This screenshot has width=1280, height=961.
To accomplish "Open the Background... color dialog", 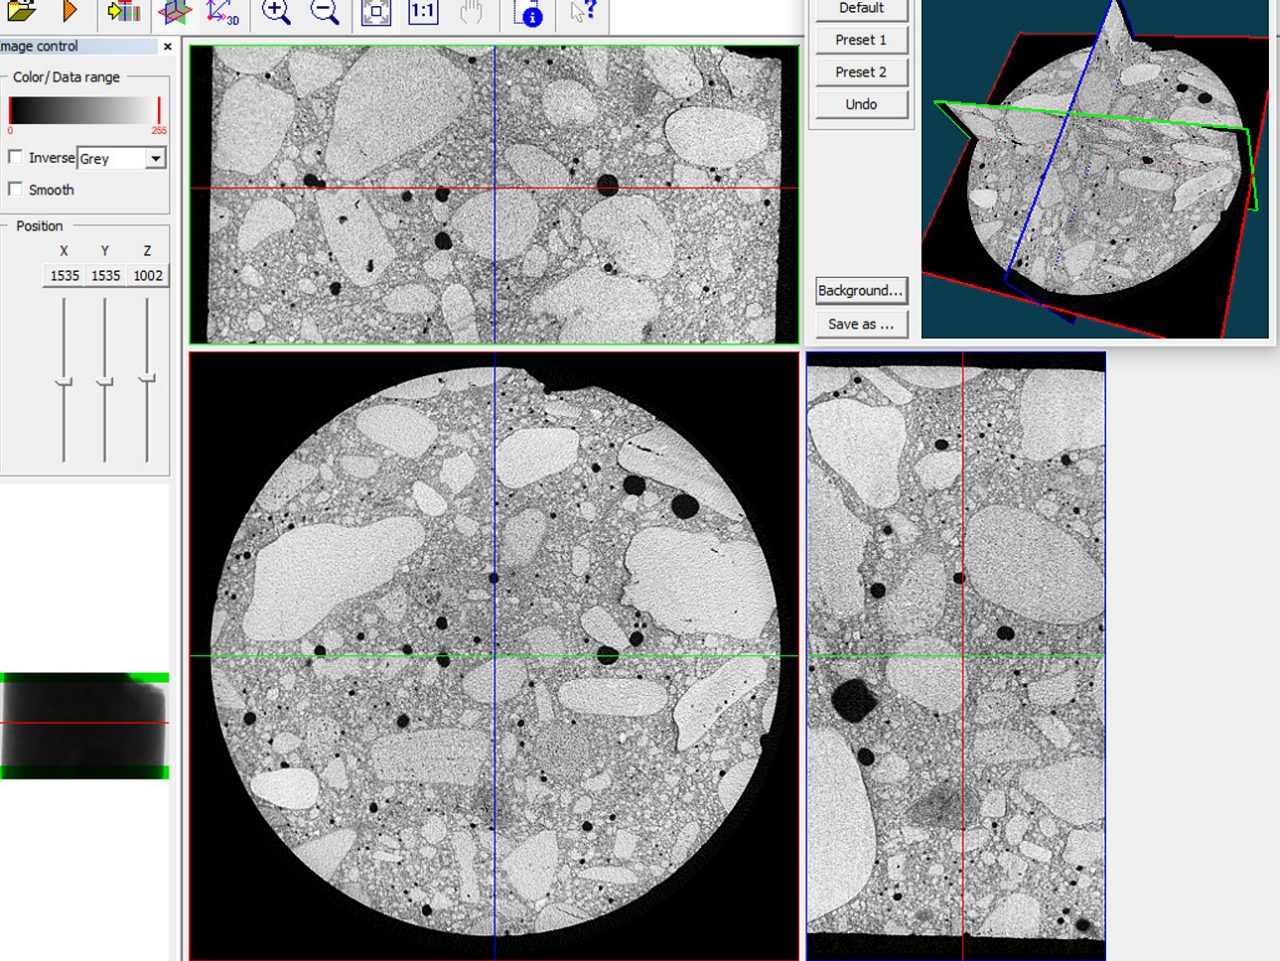I will point(861,291).
